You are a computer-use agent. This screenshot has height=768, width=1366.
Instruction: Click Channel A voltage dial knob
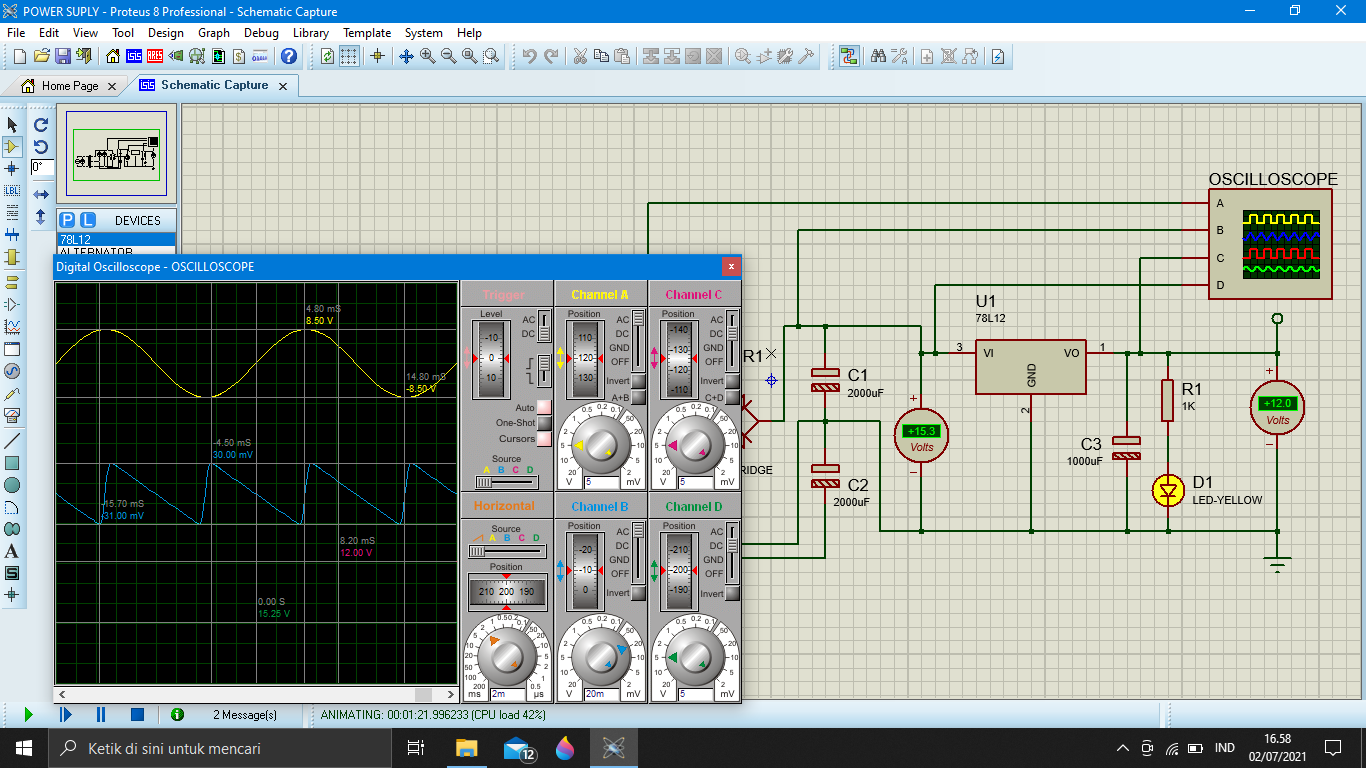pos(600,445)
